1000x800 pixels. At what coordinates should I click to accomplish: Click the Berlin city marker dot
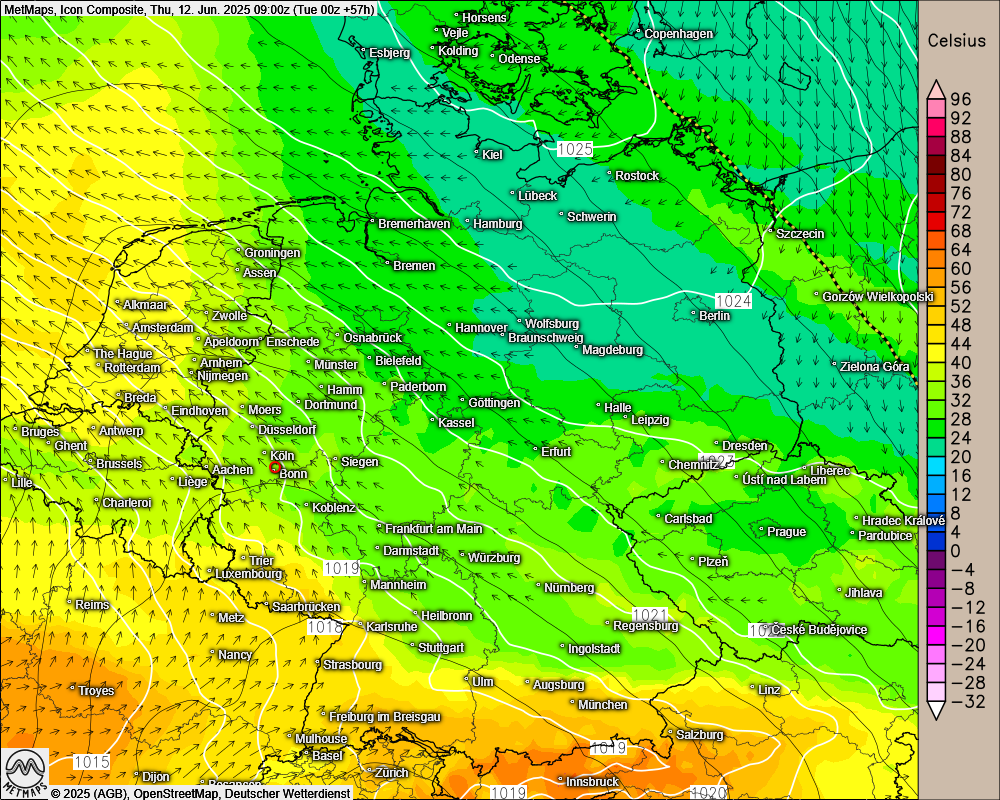click(694, 314)
